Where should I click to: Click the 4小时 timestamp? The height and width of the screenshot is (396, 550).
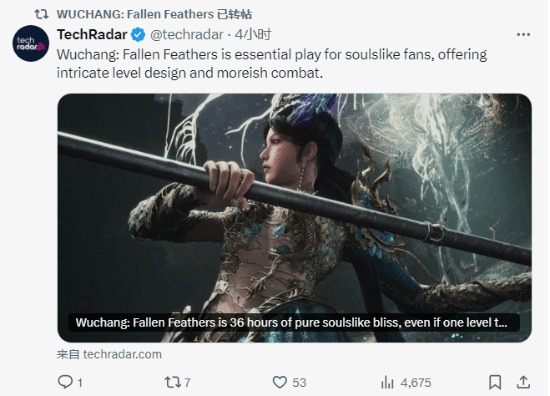[253, 34]
